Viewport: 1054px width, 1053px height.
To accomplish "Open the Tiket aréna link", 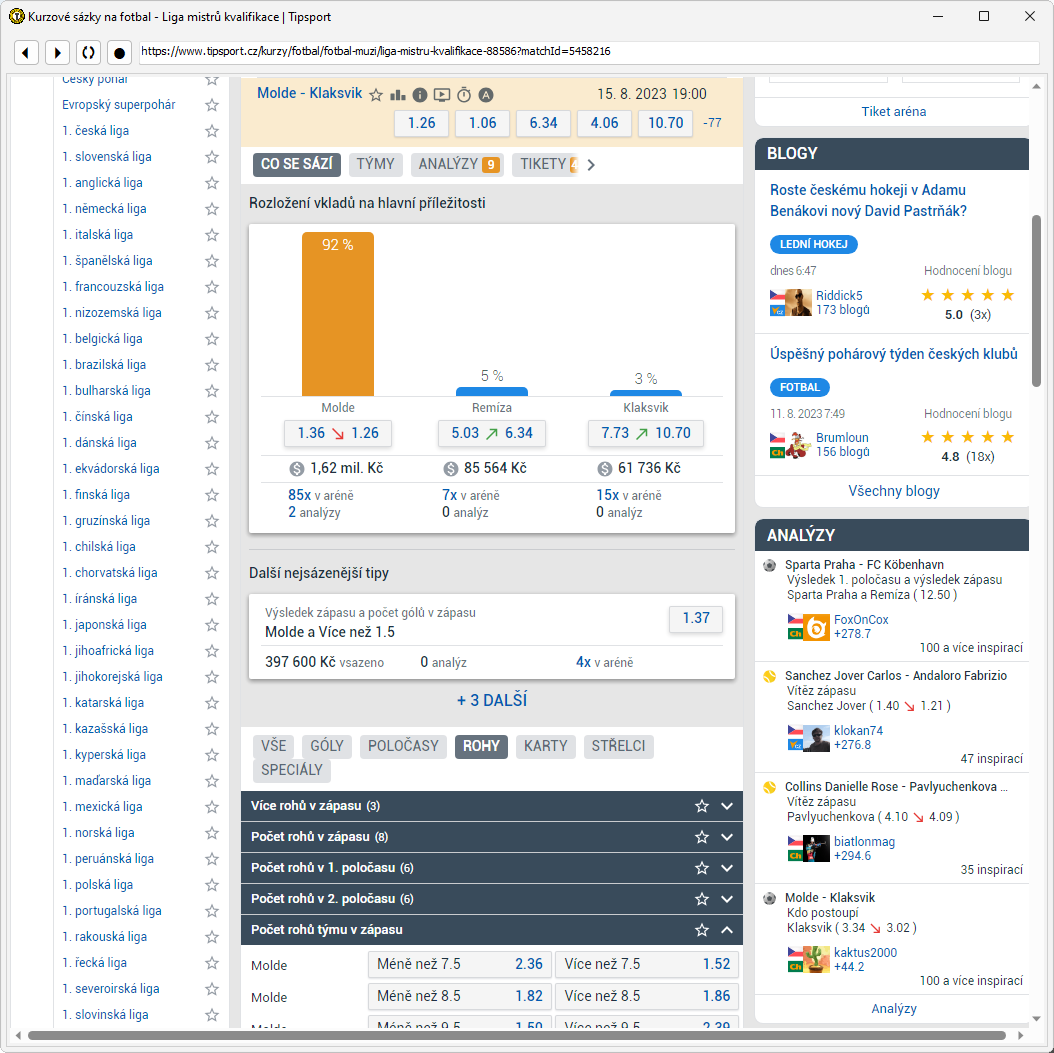I will point(893,112).
